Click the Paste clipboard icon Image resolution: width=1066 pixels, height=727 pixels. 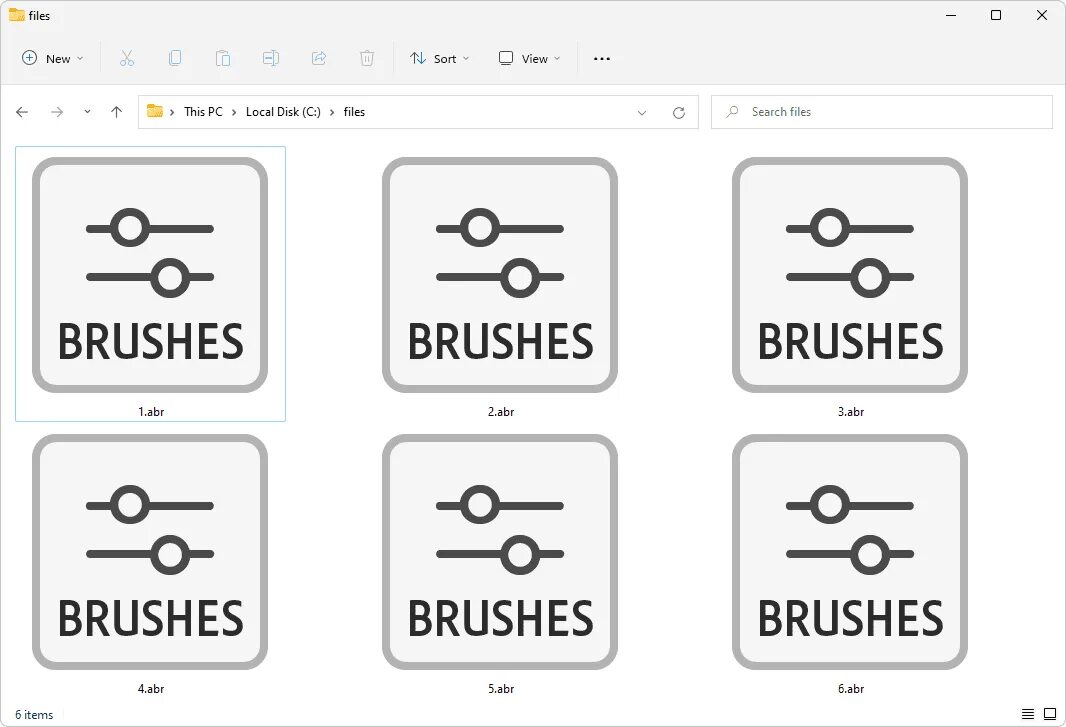[x=223, y=58]
